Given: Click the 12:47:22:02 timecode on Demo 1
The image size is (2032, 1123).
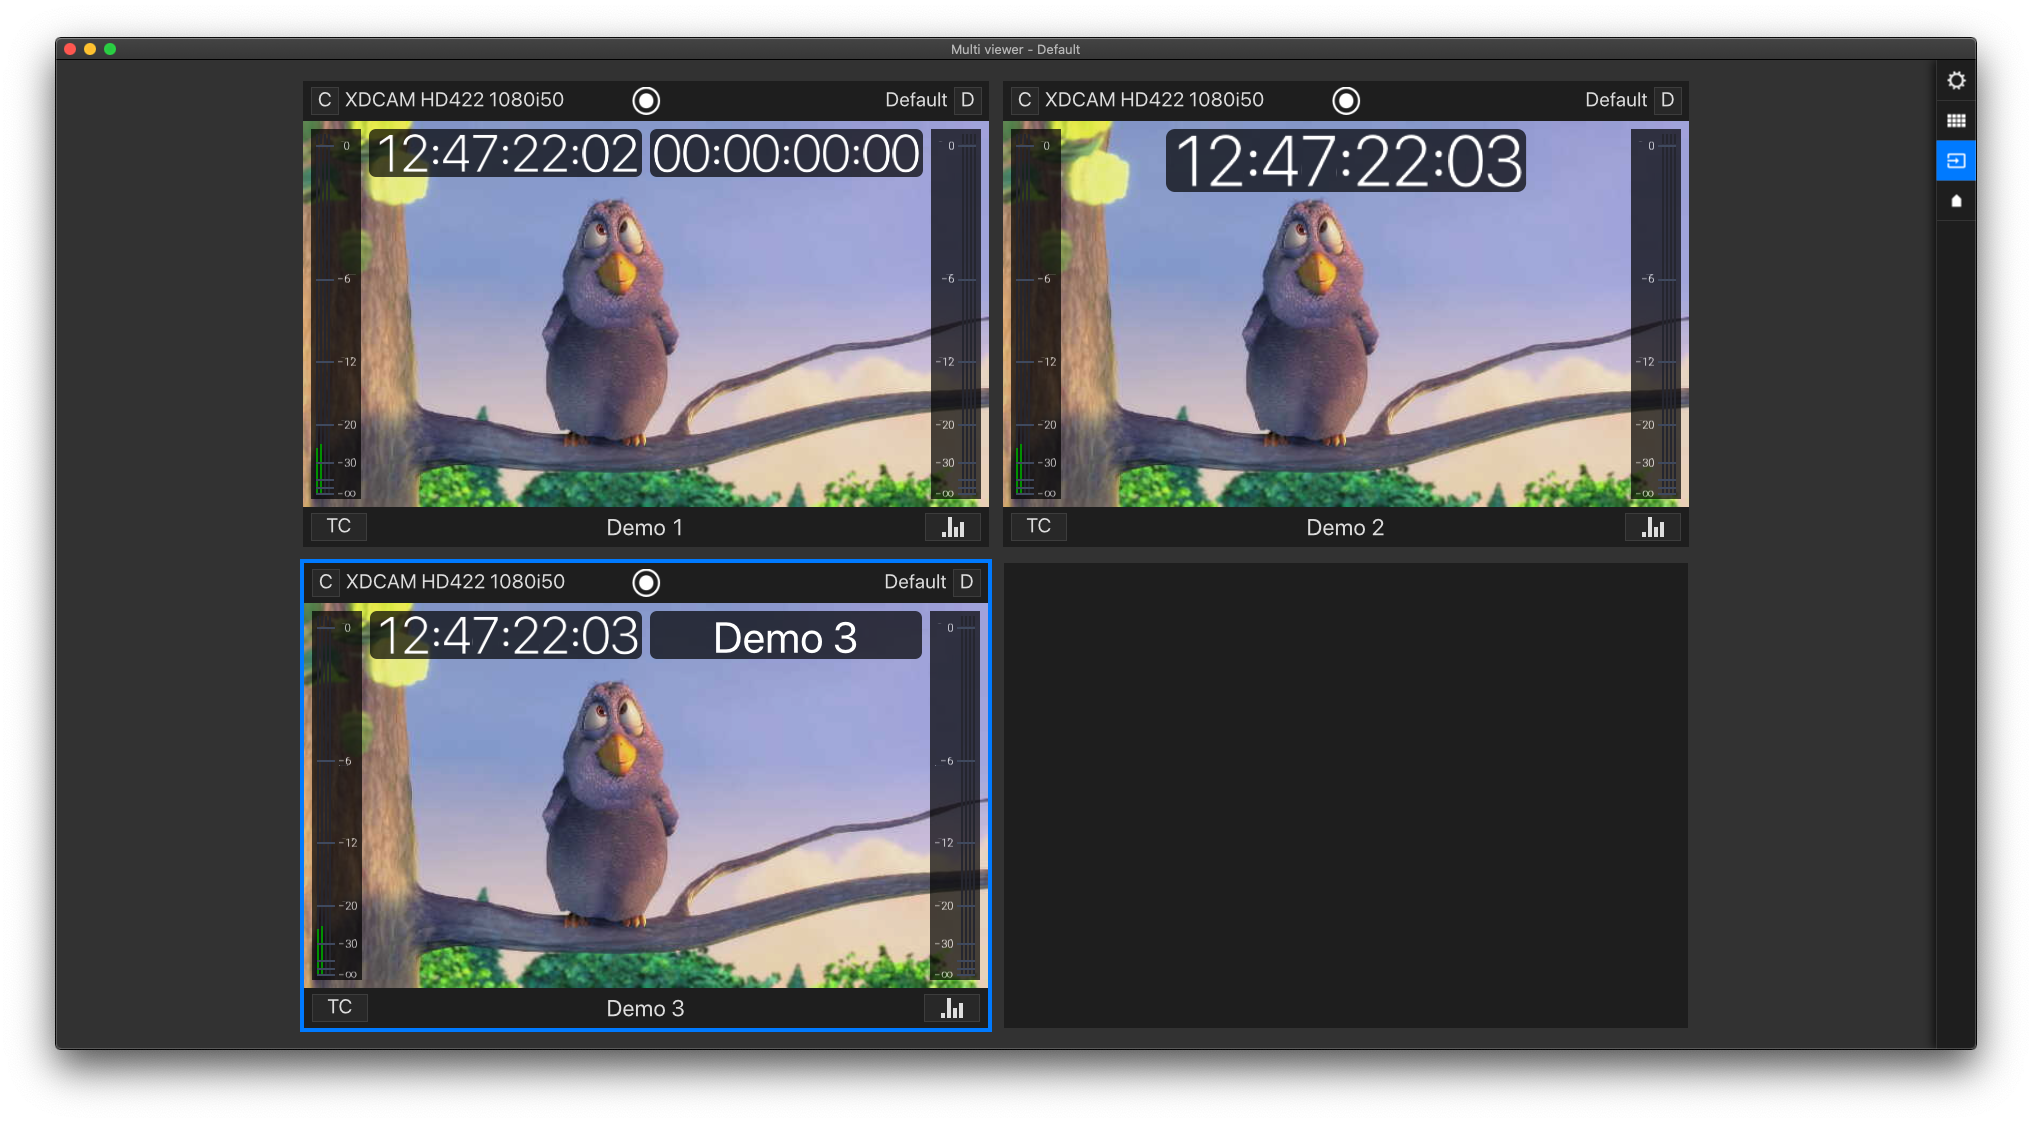Looking at the screenshot, I should coord(506,154).
